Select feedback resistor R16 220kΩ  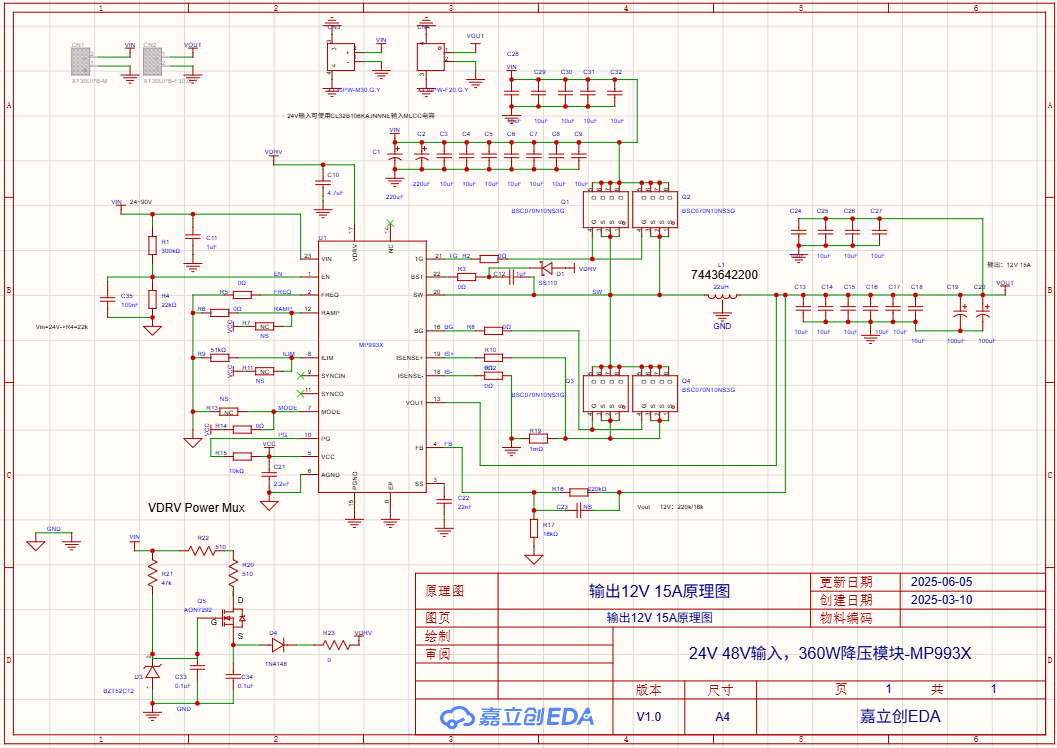click(x=578, y=492)
